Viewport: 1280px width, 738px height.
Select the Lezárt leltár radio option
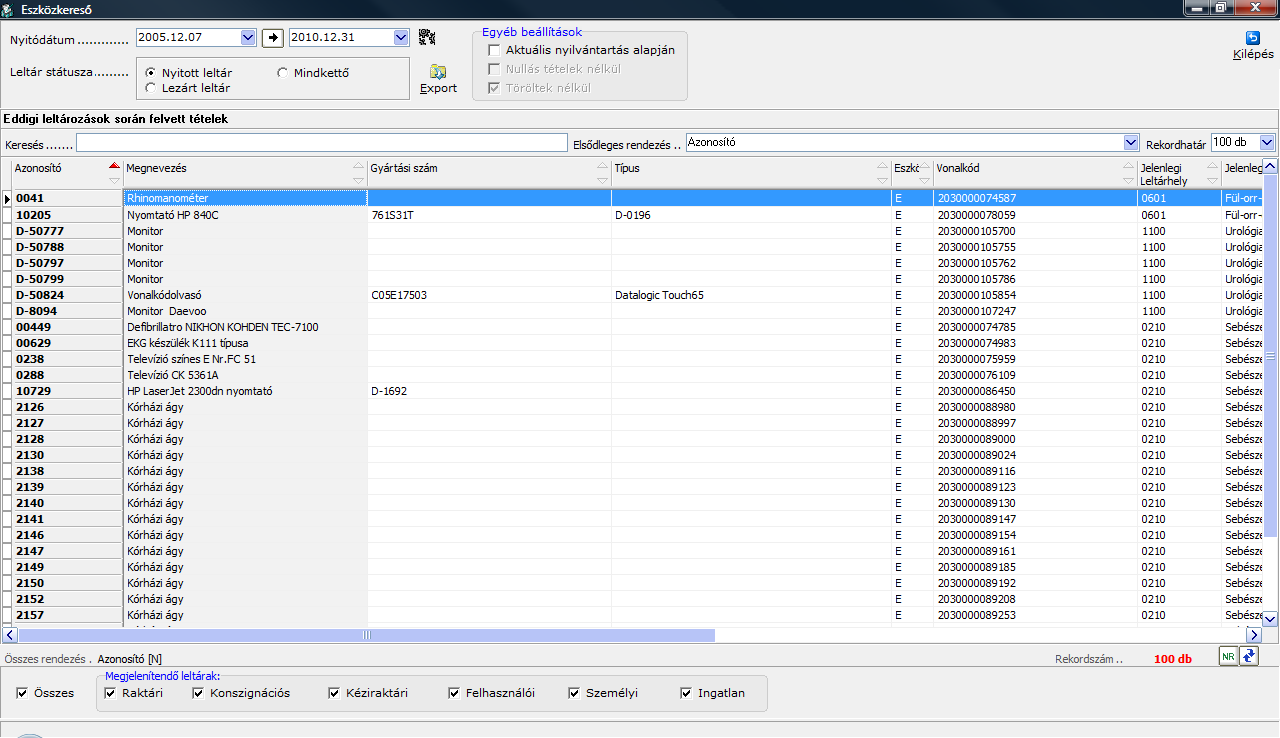151,88
